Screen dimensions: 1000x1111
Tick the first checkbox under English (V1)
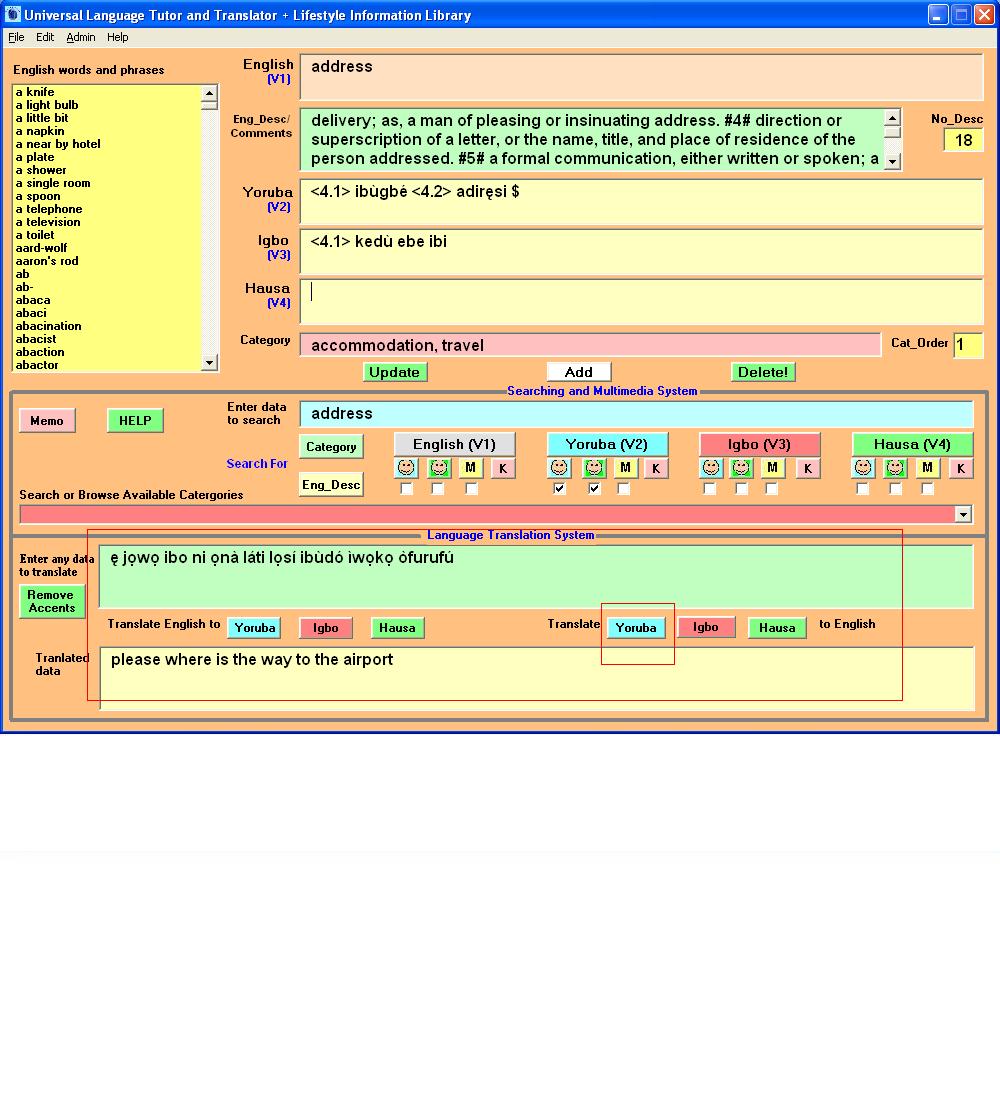click(x=406, y=489)
